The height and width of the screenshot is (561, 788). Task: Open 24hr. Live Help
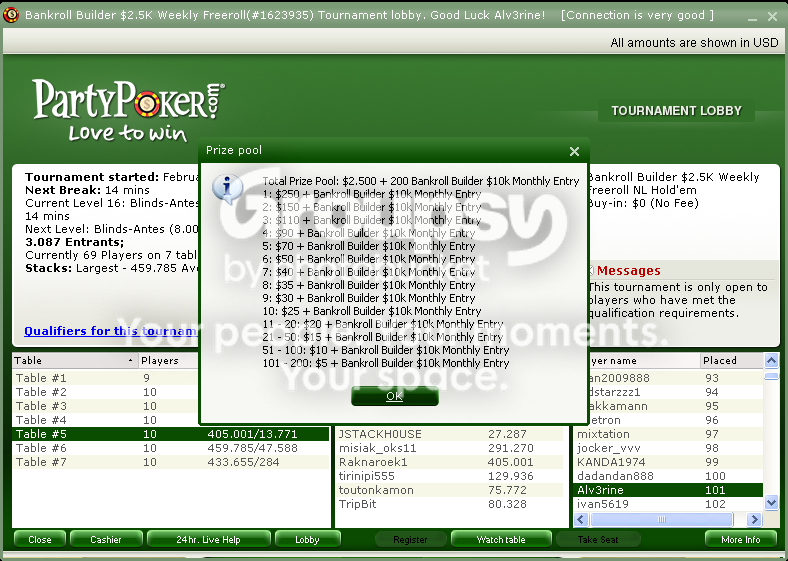[208, 539]
